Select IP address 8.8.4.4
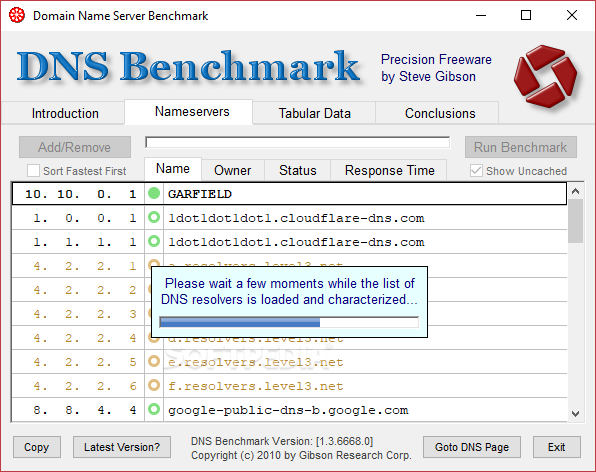 point(84,410)
